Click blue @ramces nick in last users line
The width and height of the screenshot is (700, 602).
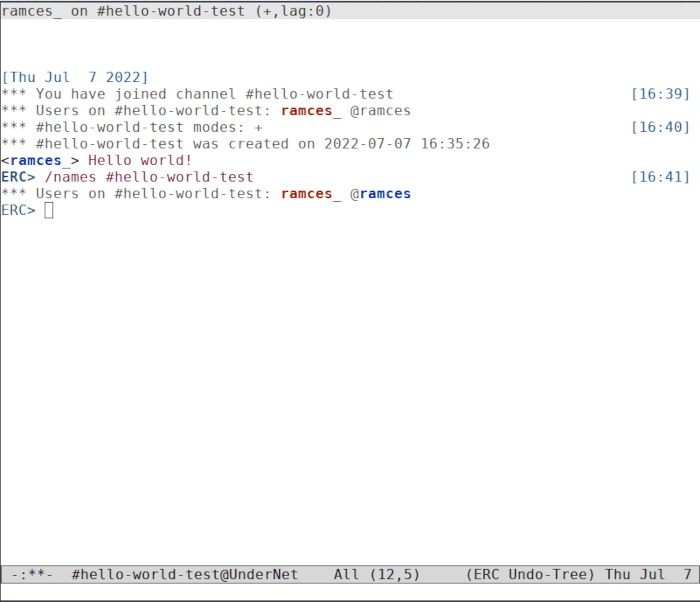380,194
